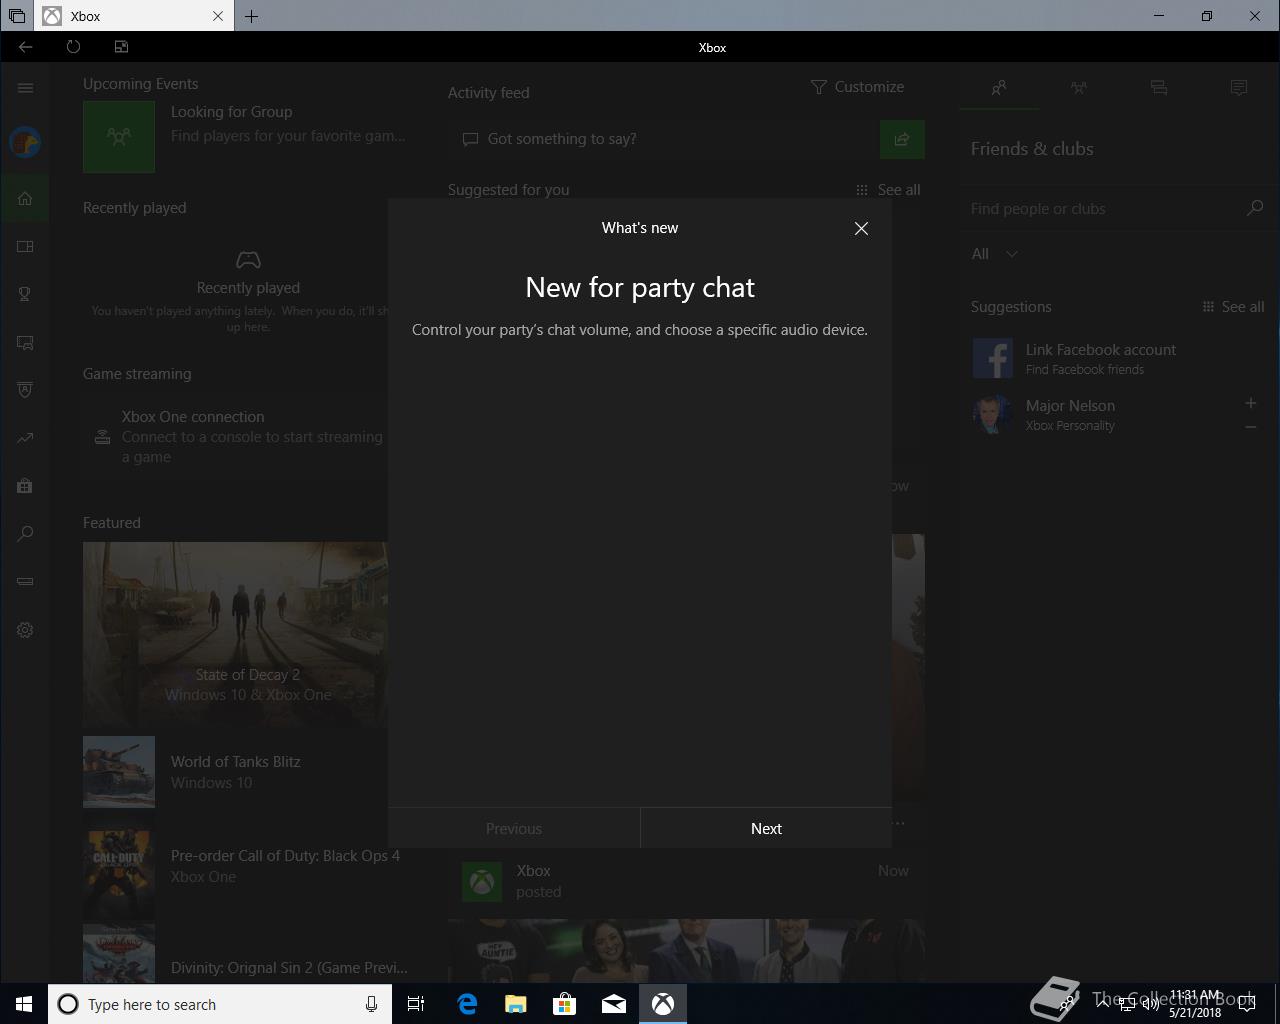The image size is (1280, 1024).
Task: Open a new tab with plus button
Action: point(251,16)
